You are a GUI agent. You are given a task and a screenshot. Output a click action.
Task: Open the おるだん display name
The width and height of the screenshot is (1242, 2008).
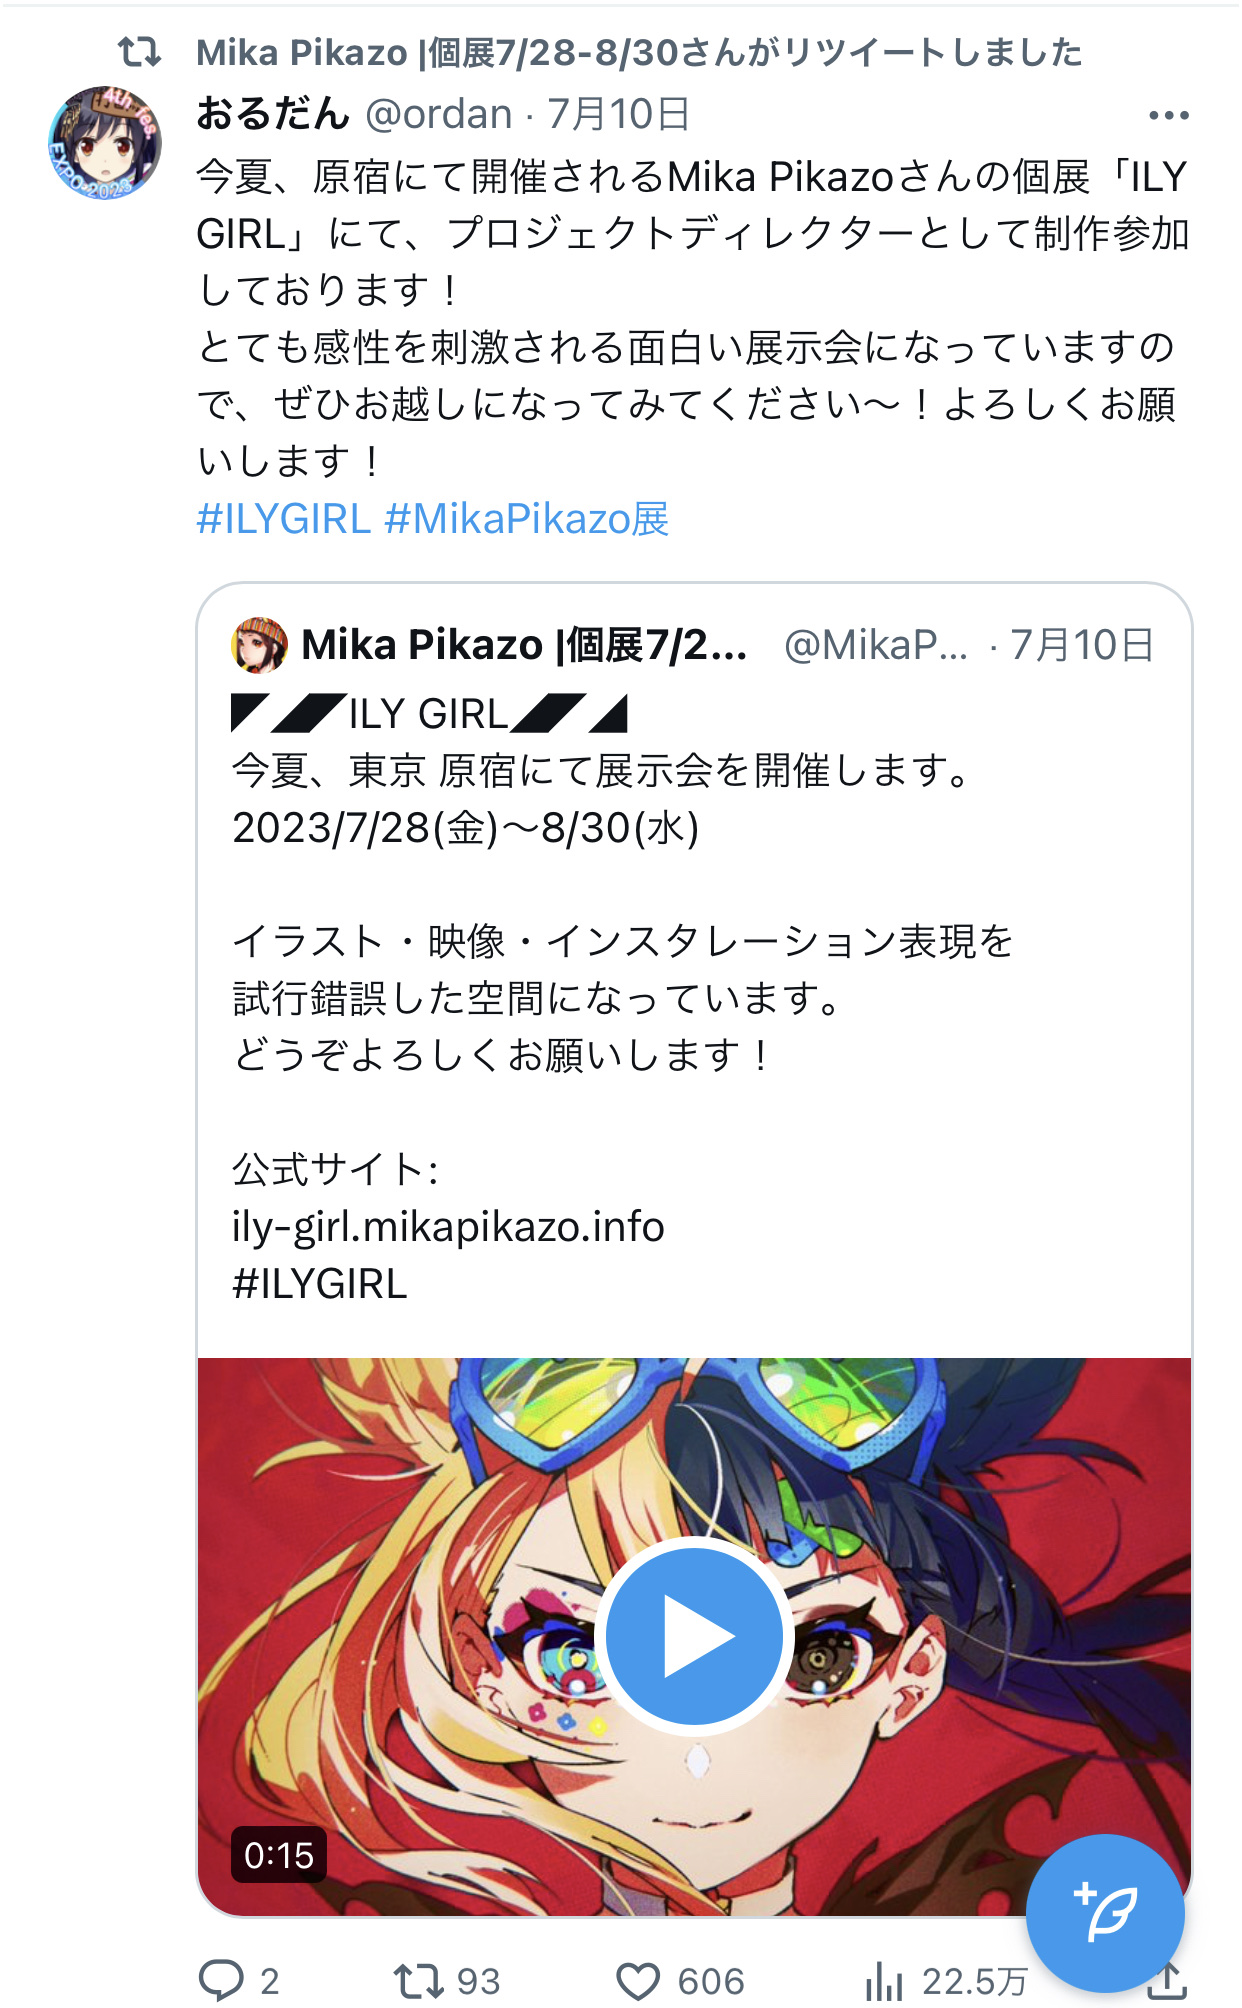coord(273,114)
